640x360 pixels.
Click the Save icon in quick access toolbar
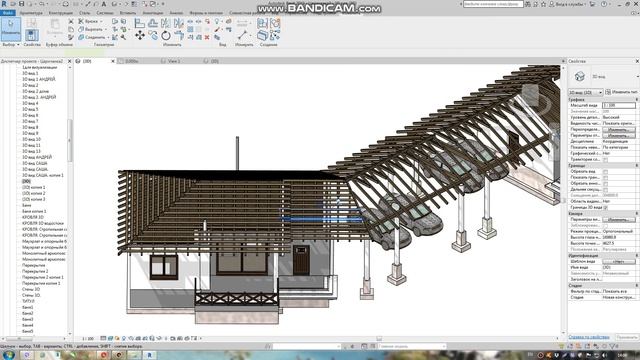click(22, 4)
